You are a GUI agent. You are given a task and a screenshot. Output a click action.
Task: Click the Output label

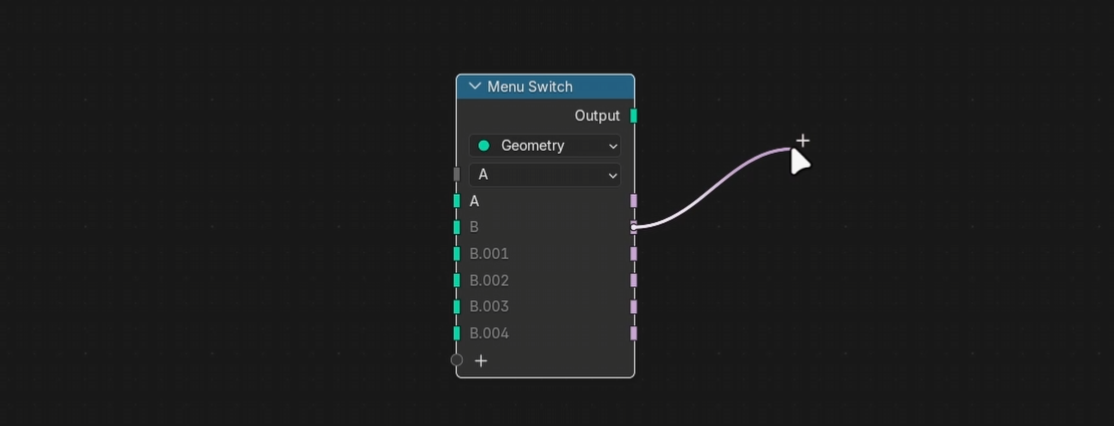(x=597, y=116)
